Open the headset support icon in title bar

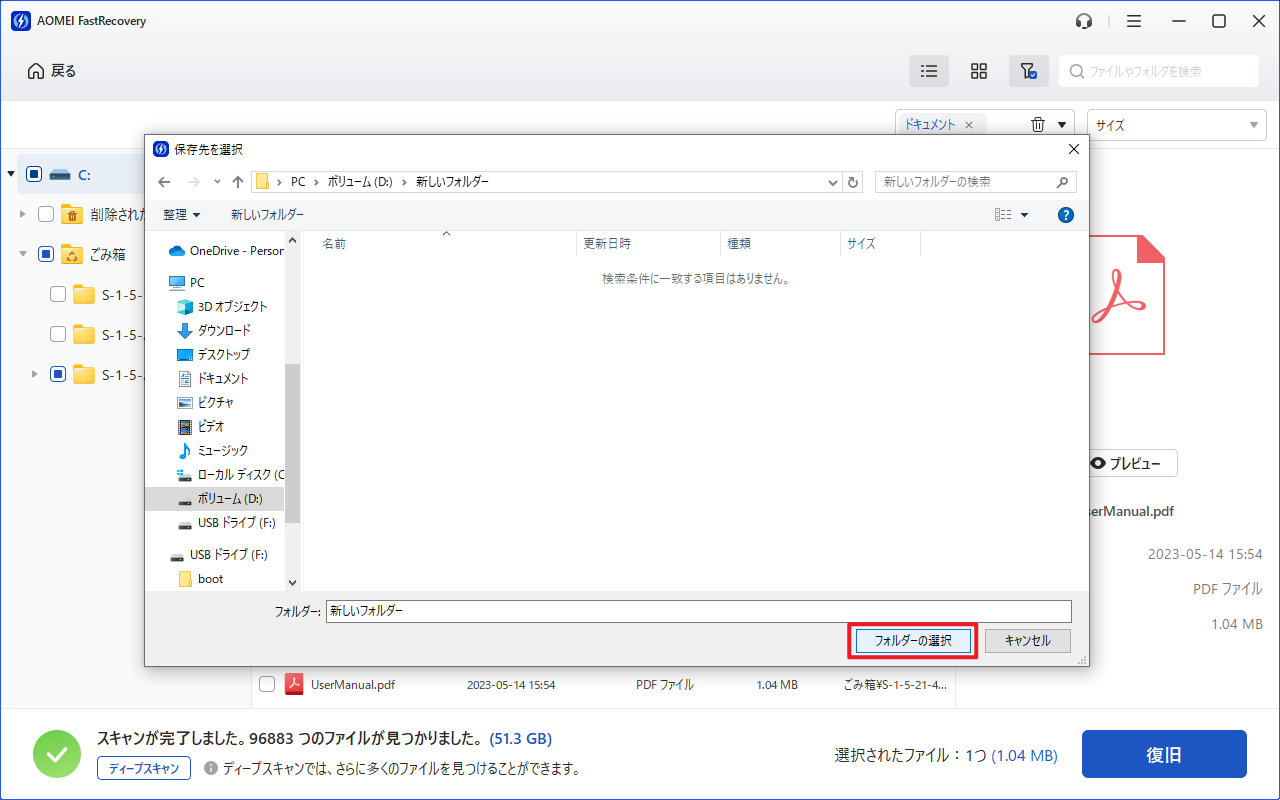tap(1084, 21)
